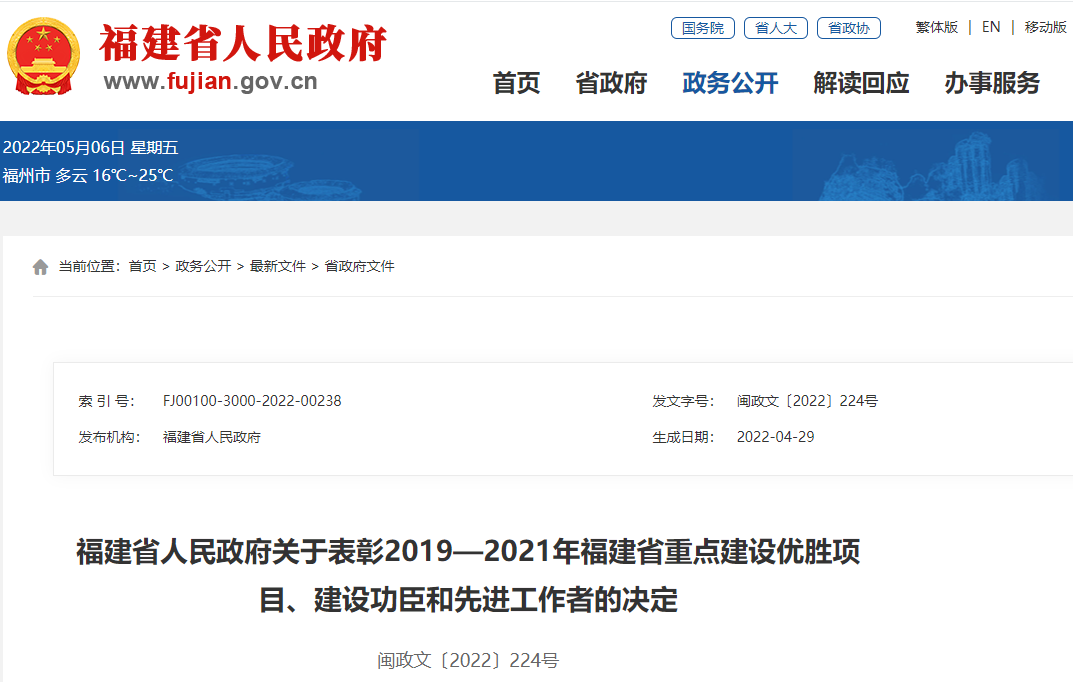Switch to 繁体版 traditional Chinese
Screen dimensions: 1073x682
tap(936, 28)
